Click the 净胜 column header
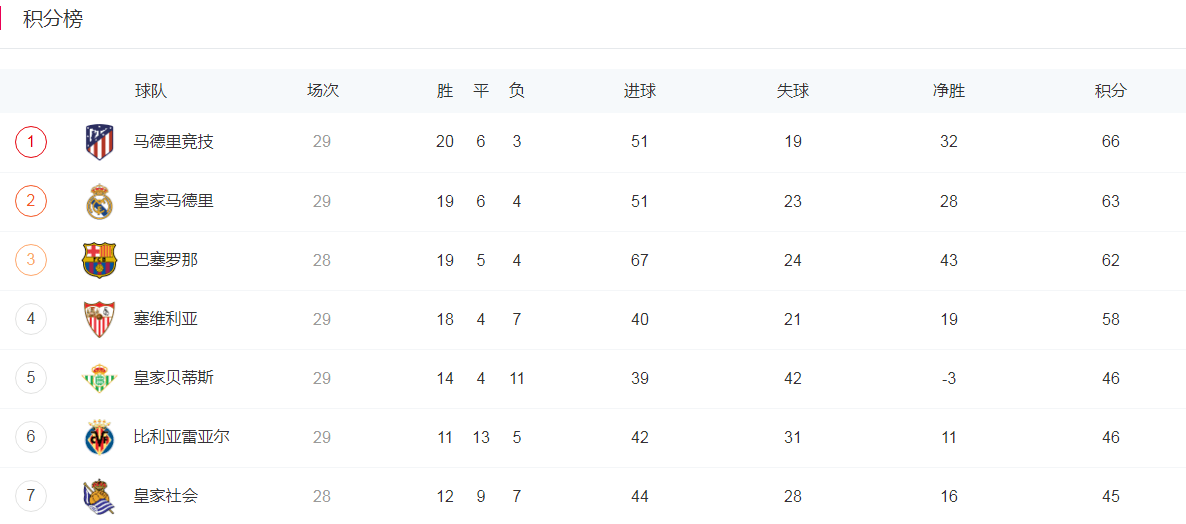Image resolution: width=1186 pixels, height=524 pixels. tap(948, 91)
